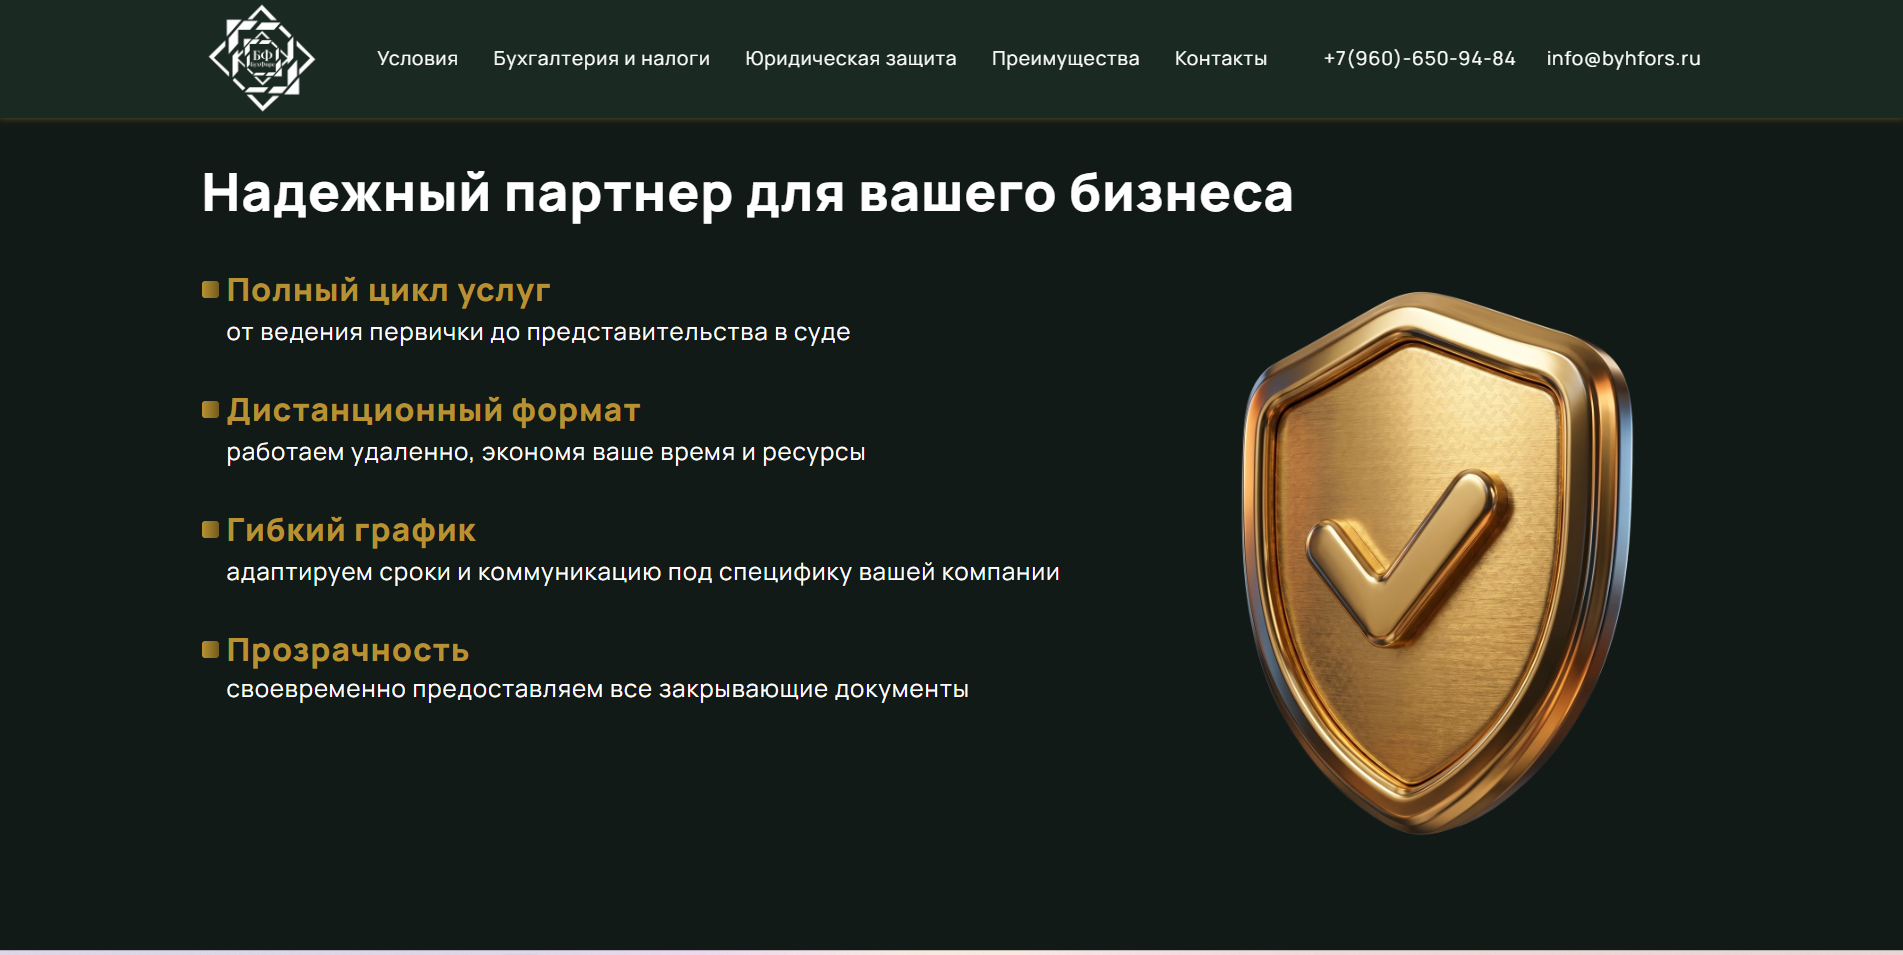The image size is (1903, 955).
Task: Open Юридическая защита nav link
Action: click(x=850, y=58)
